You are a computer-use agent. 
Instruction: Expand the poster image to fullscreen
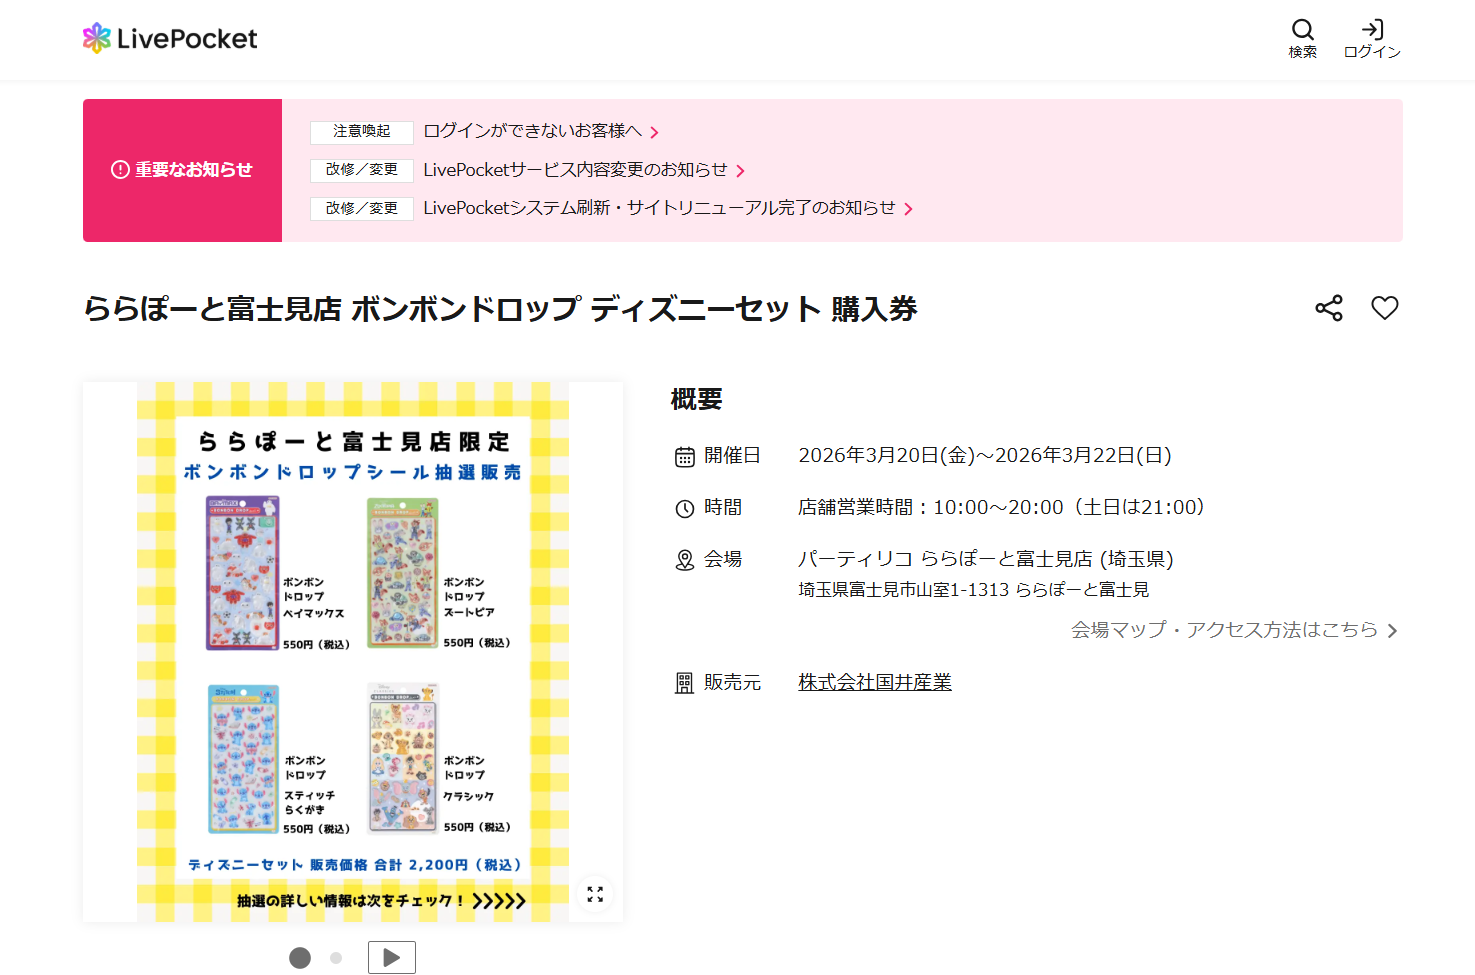(595, 895)
